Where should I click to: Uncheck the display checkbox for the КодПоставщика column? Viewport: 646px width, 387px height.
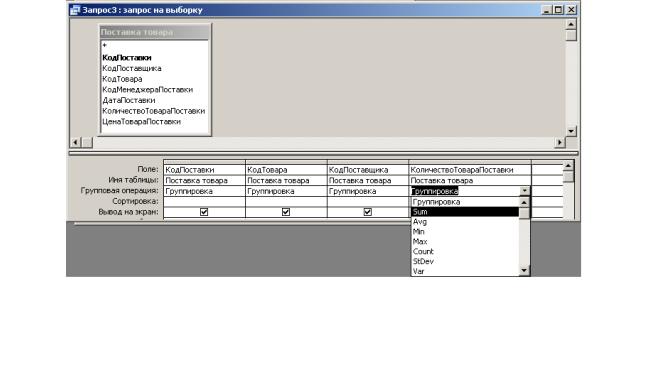coord(367,212)
